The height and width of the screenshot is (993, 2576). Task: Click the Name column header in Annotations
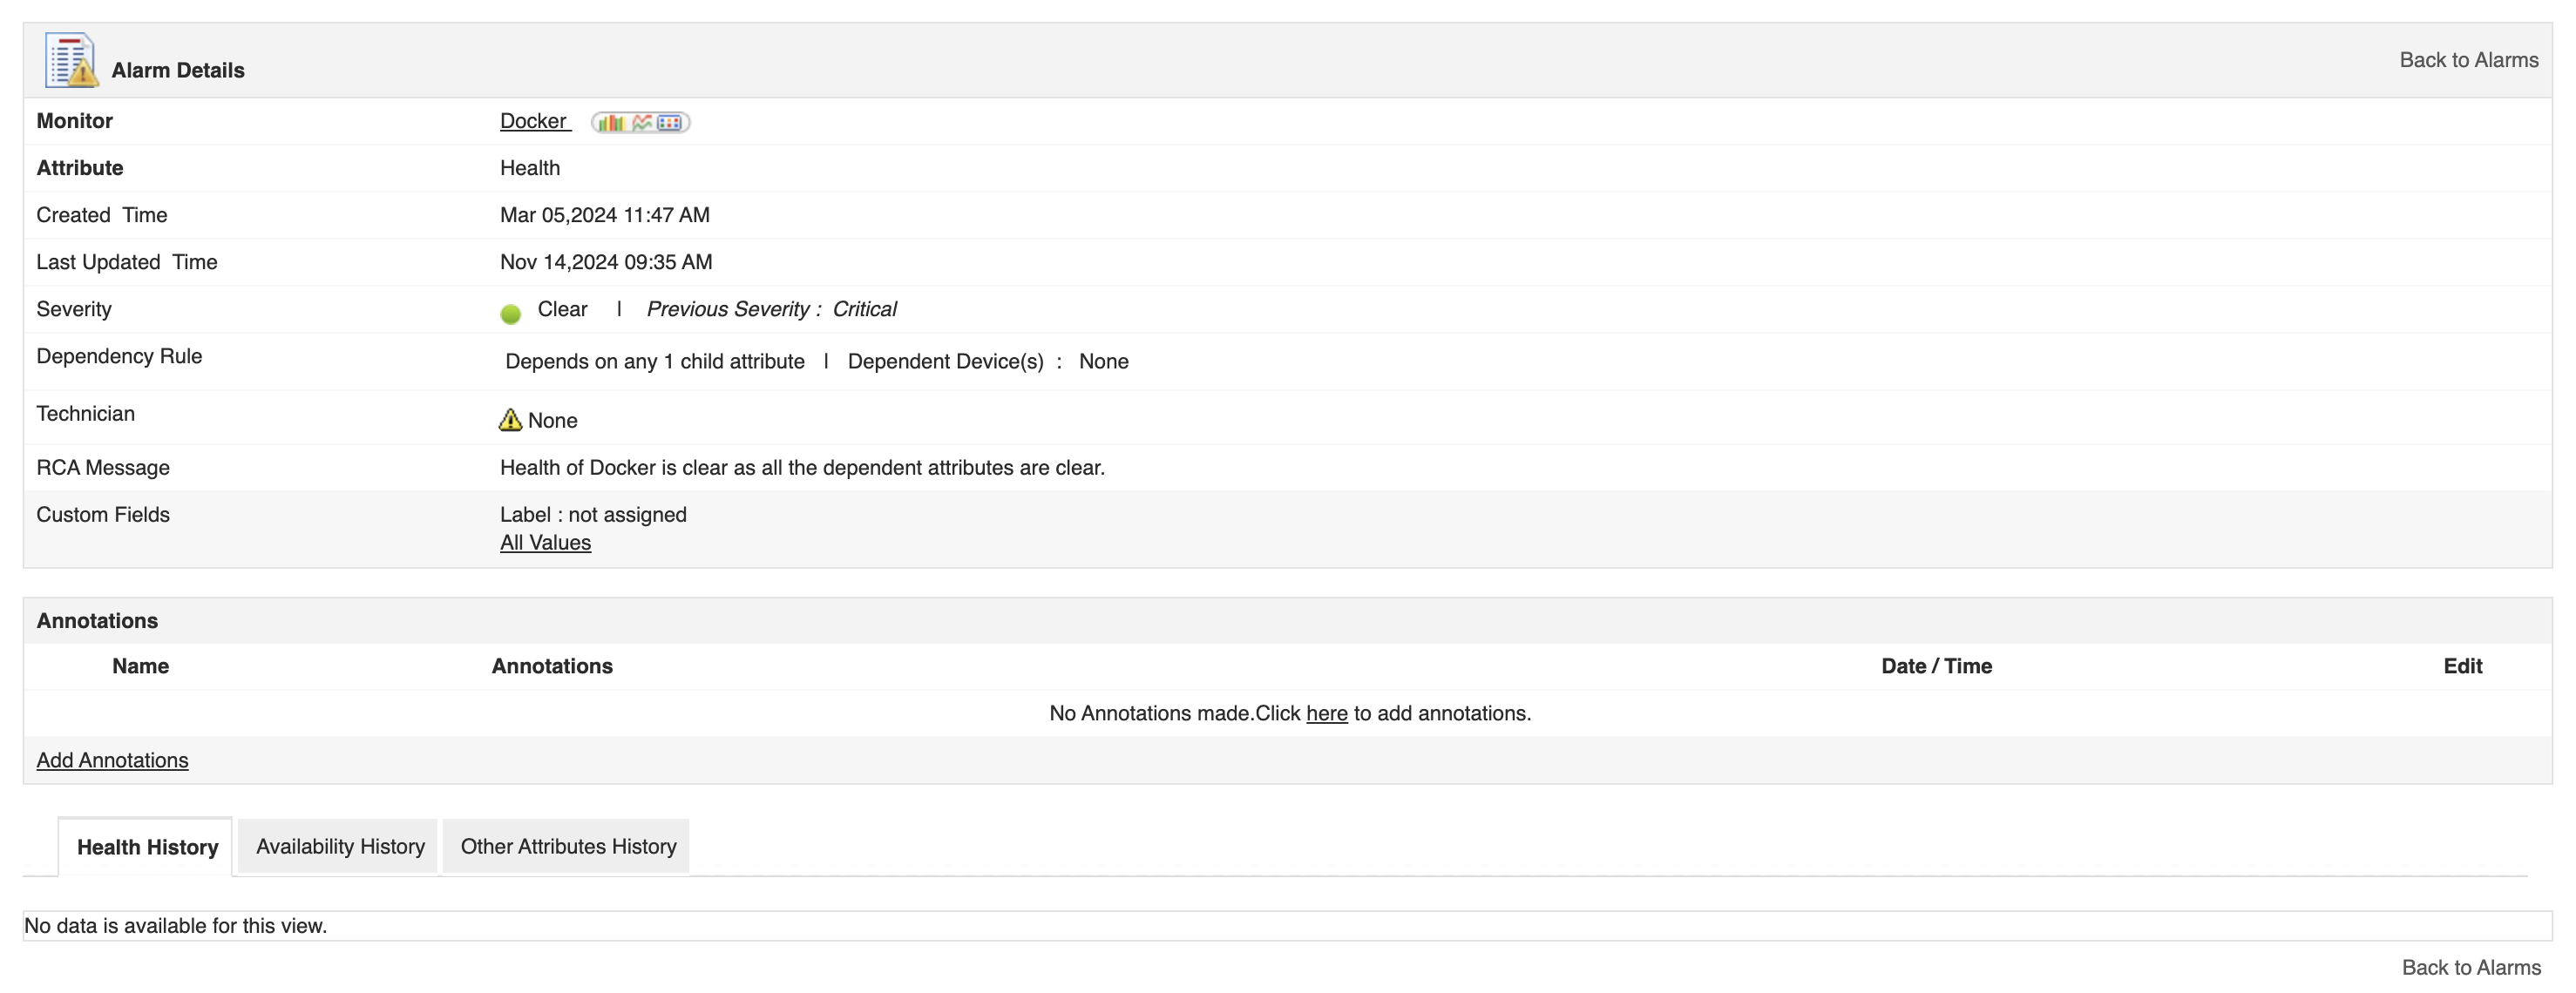click(x=139, y=666)
